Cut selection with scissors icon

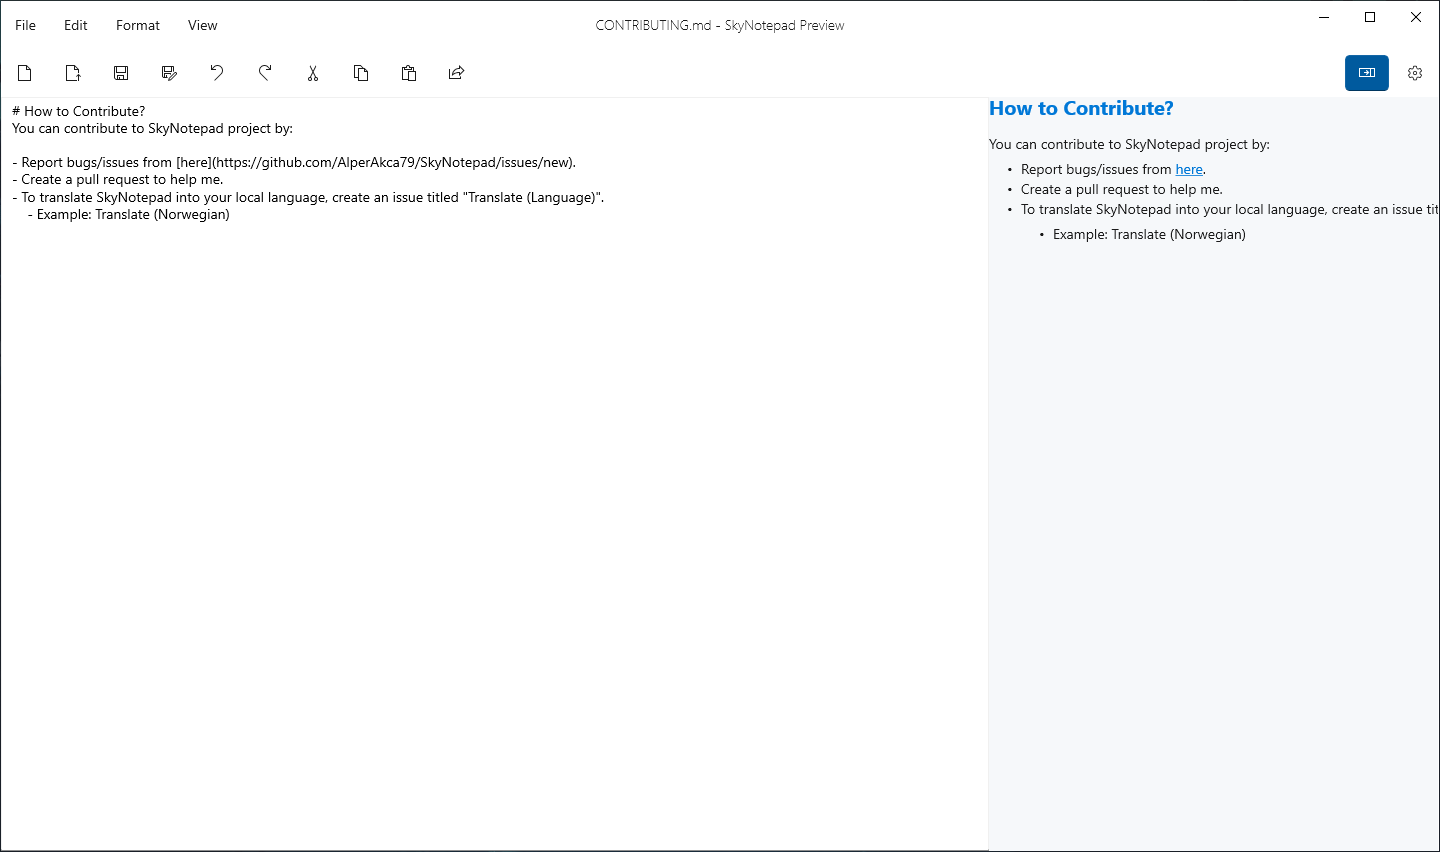(x=313, y=73)
